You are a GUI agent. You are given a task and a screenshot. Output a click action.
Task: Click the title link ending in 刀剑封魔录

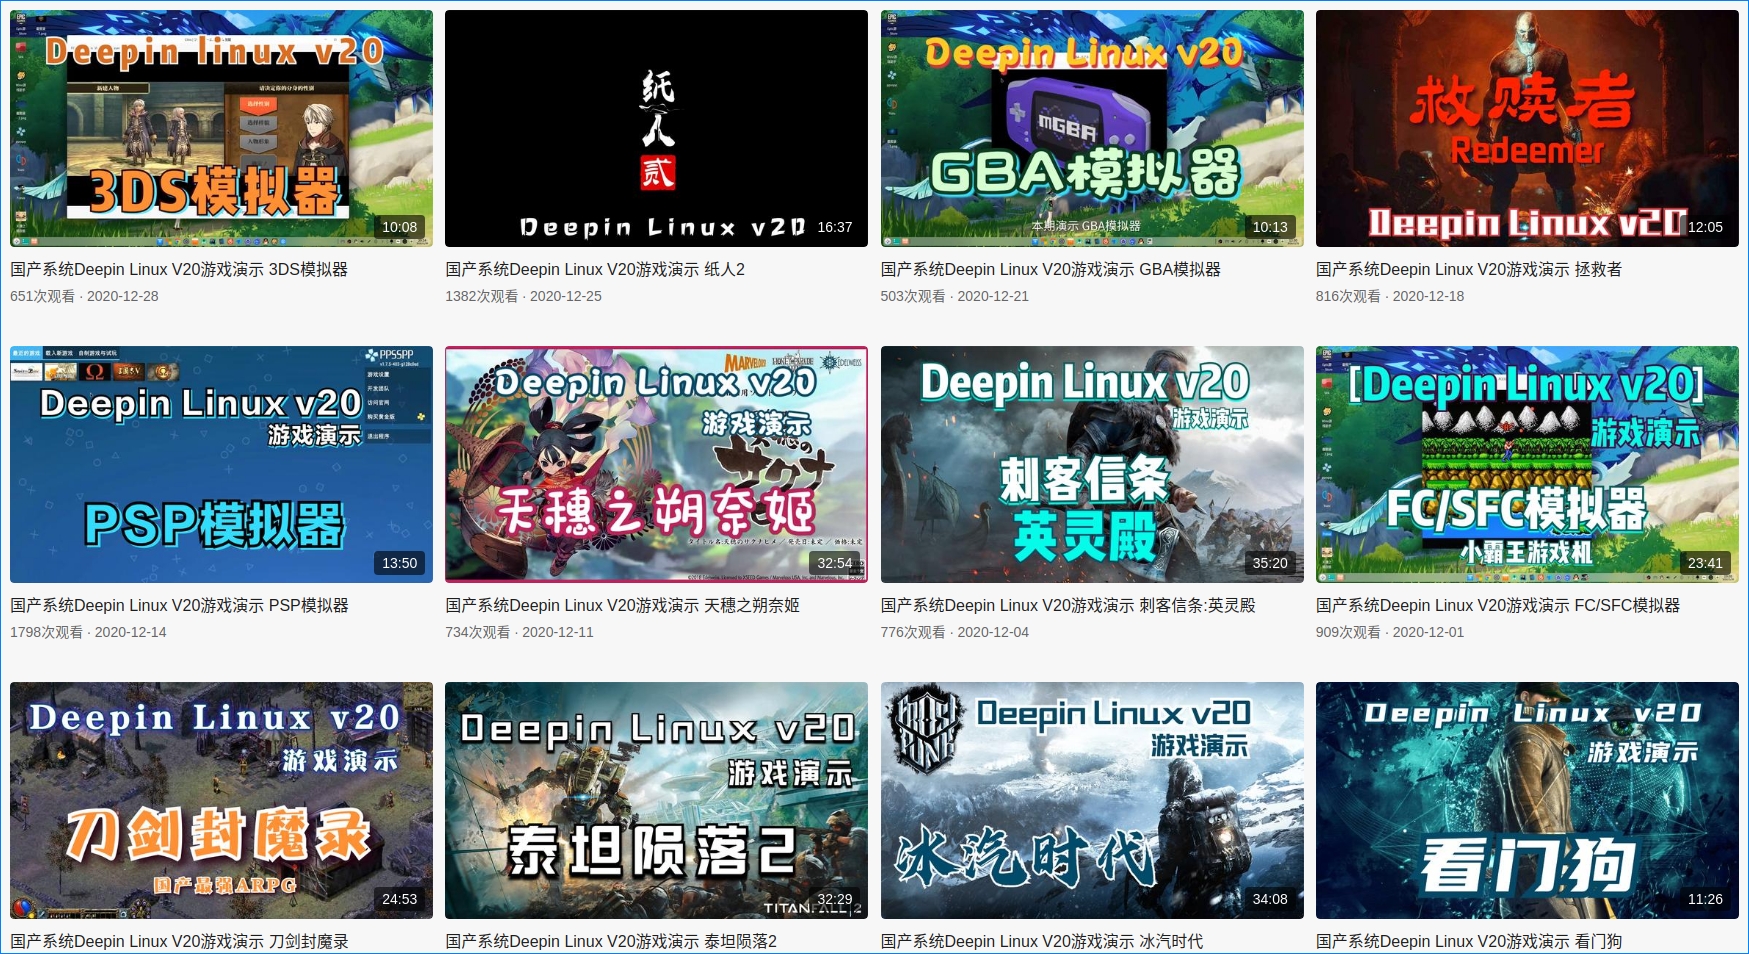pyautogui.click(x=179, y=941)
